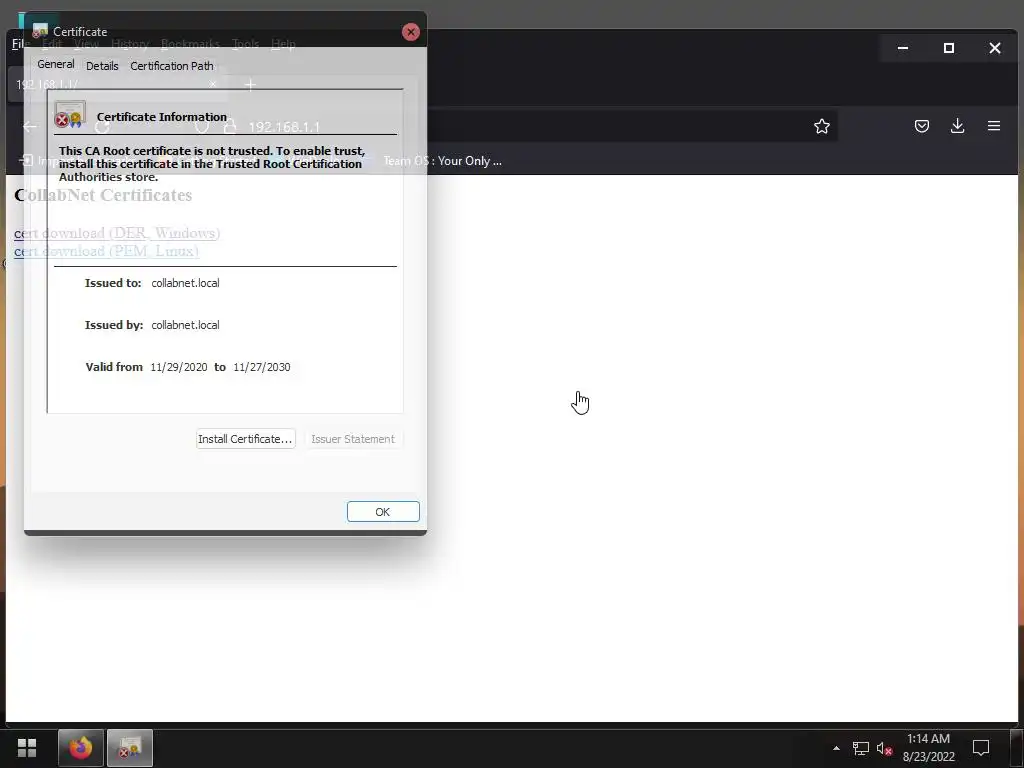This screenshot has width=1024, height=768.
Task: Minimize the Firefox window
Action: click(x=903, y=48)
